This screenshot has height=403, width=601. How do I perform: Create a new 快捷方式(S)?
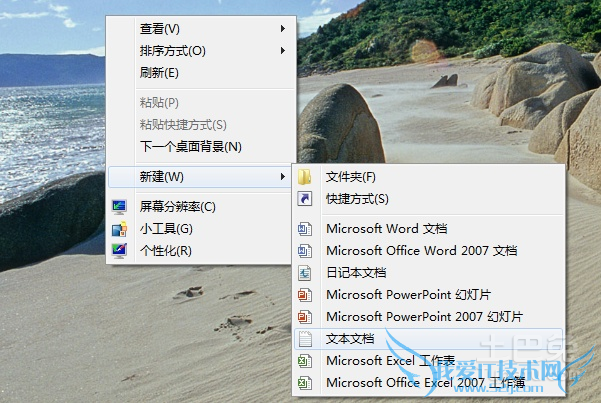(429, 199)
